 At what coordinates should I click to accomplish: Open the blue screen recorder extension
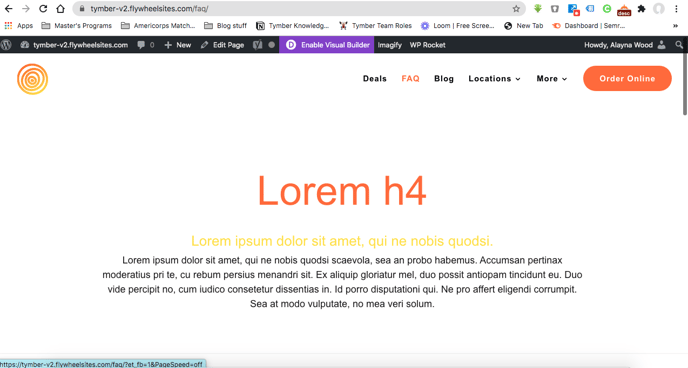[x=573, y=9]
